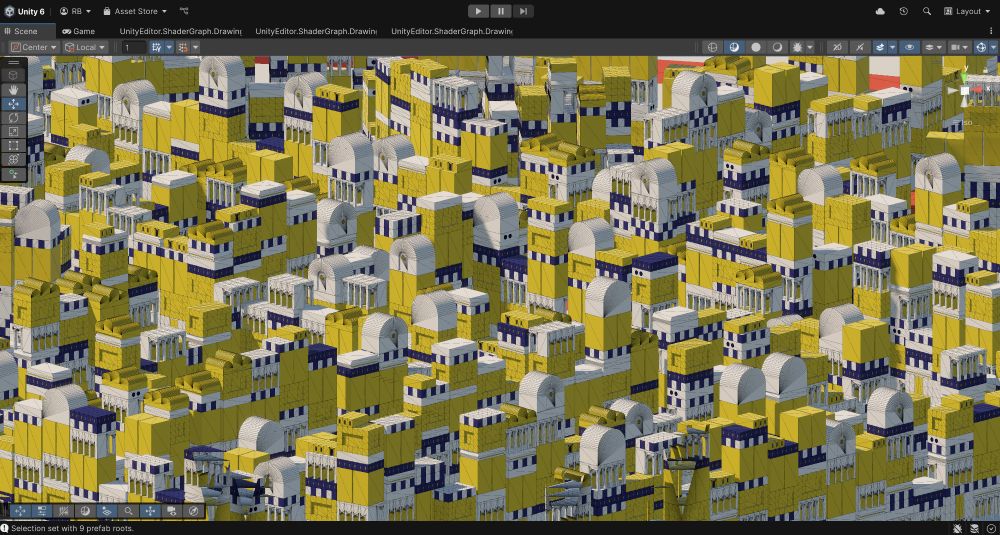
Task: Click the Step frame button
Action: click(523, 11)
